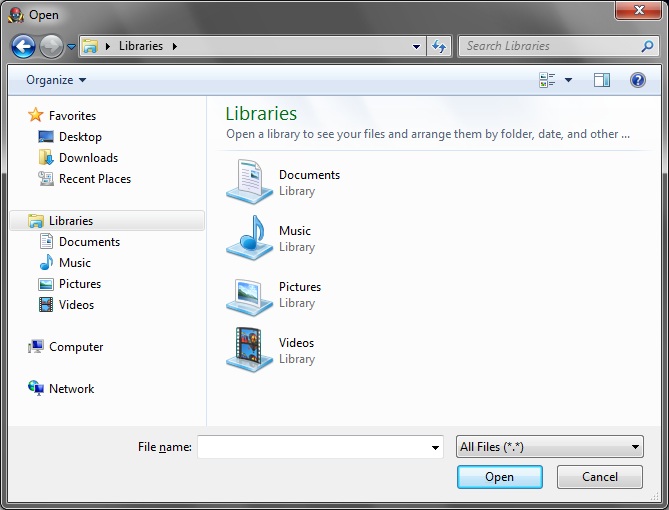Select Documents Library label in file list
Screen dimensions: 669x510
point(309,183)
